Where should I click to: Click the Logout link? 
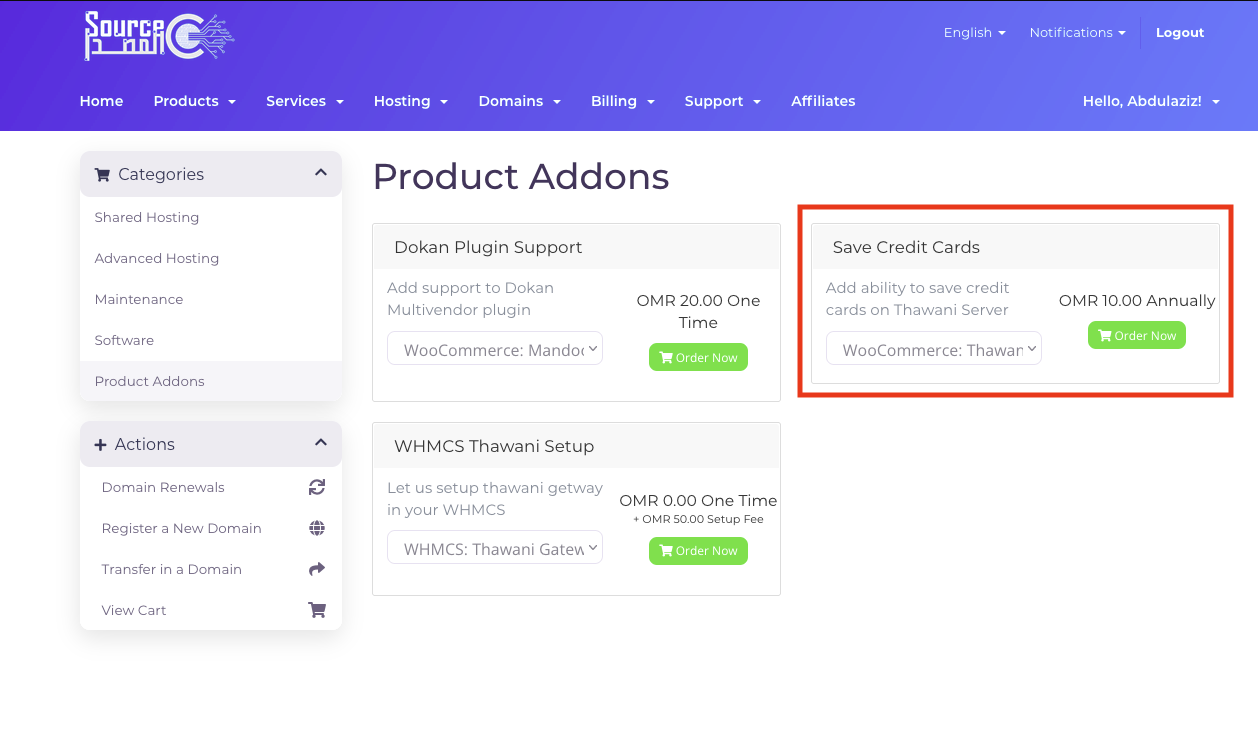pos(1180,32)
